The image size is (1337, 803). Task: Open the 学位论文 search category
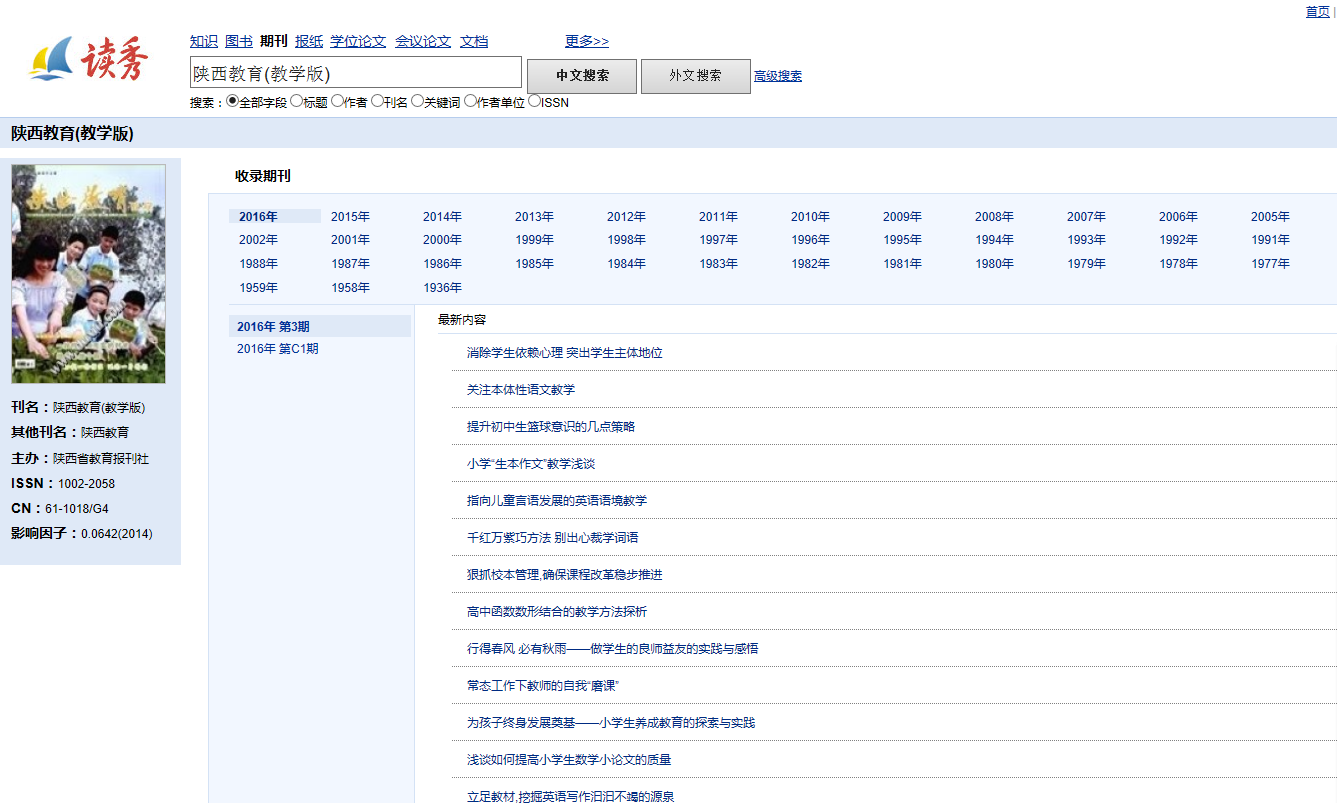[358, 41]
